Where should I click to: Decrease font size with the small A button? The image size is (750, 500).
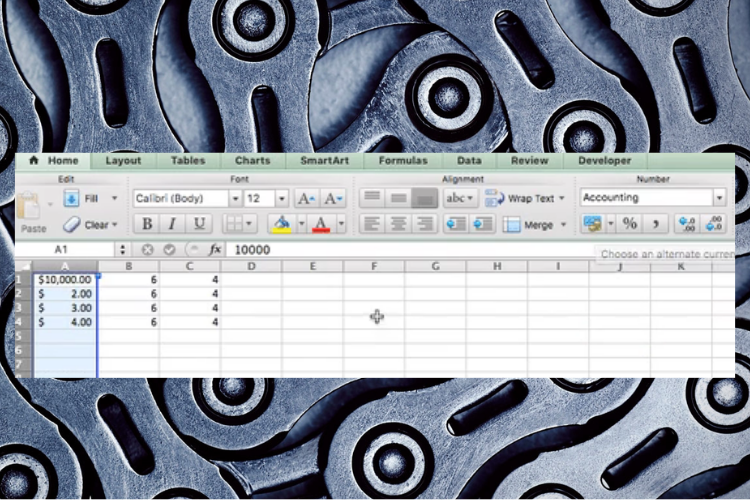[332, 198]
